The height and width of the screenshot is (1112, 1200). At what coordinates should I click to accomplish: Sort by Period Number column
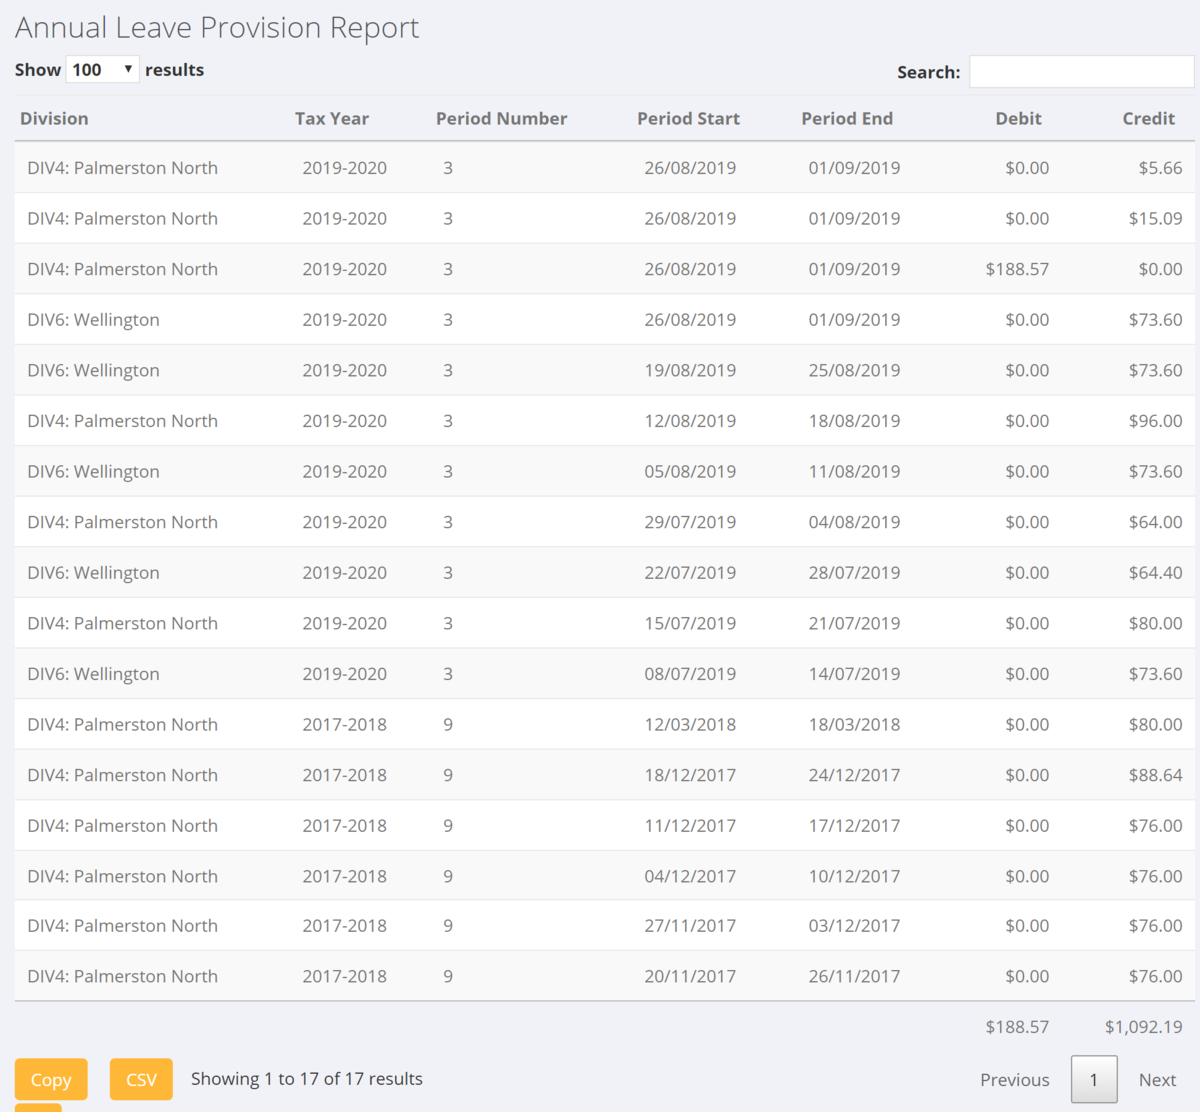(501, 118)
